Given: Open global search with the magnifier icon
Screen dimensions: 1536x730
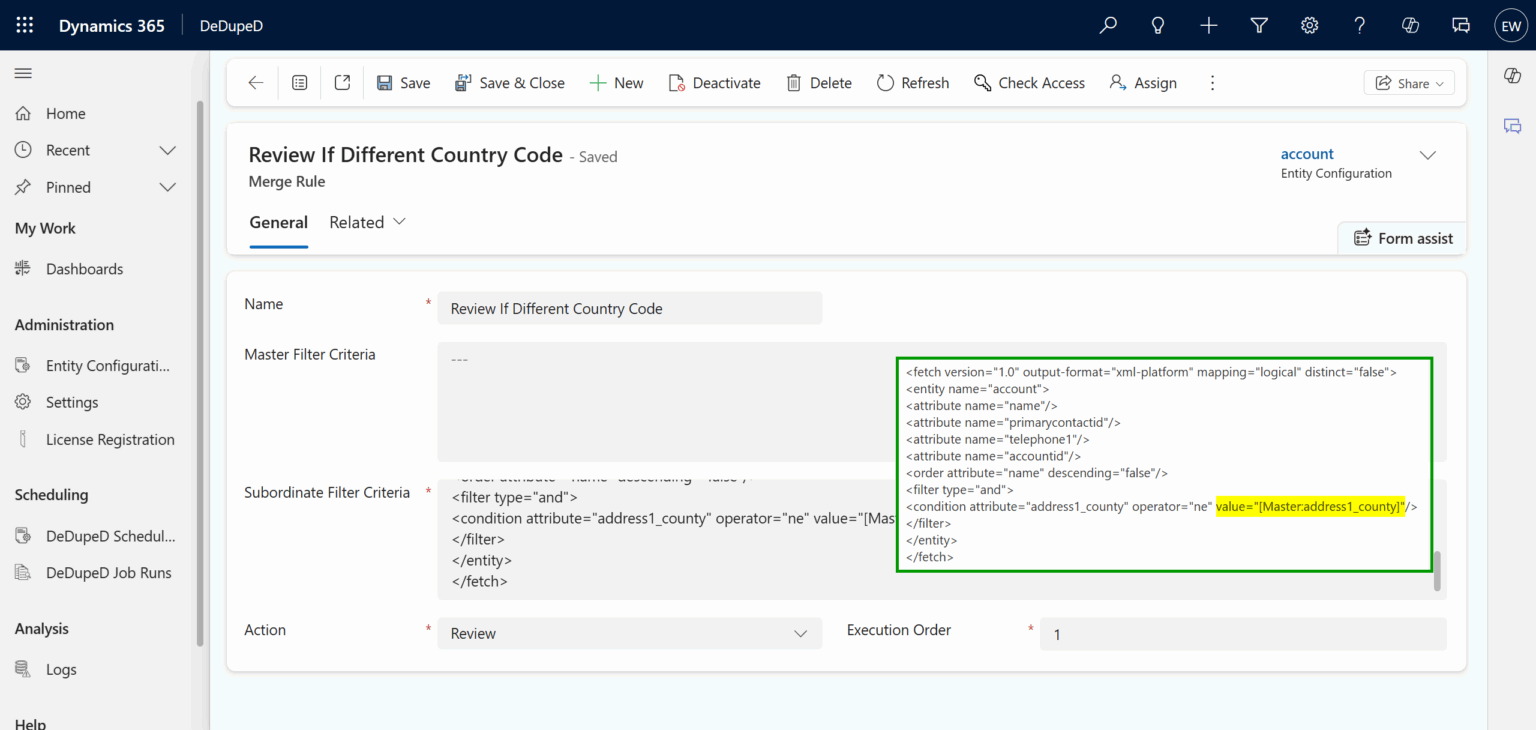Looking at the screenshot, I should point(1108,25).
